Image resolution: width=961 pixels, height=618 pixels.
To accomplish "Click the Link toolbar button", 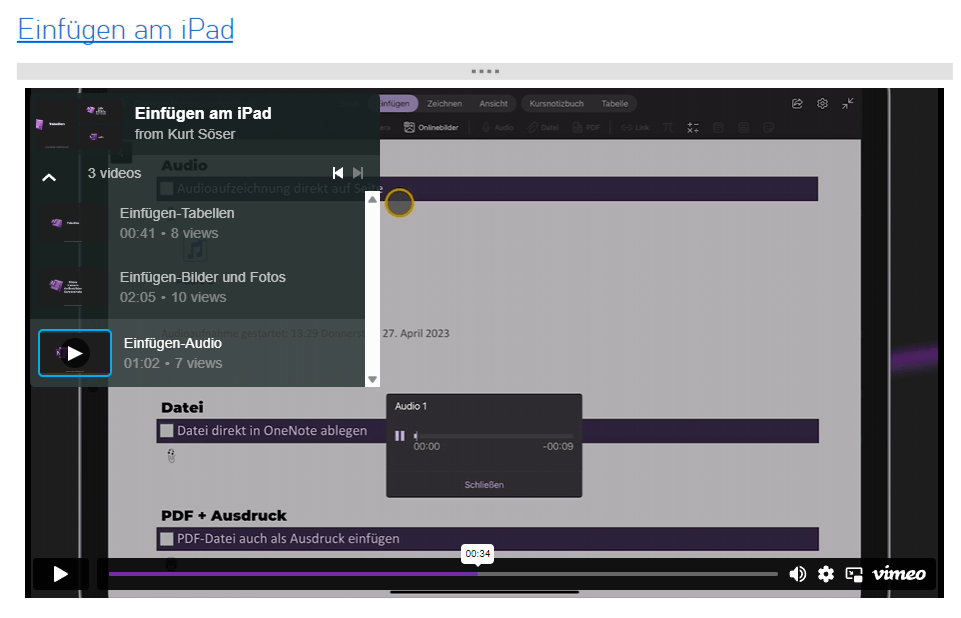I will [x=635, y=128].
